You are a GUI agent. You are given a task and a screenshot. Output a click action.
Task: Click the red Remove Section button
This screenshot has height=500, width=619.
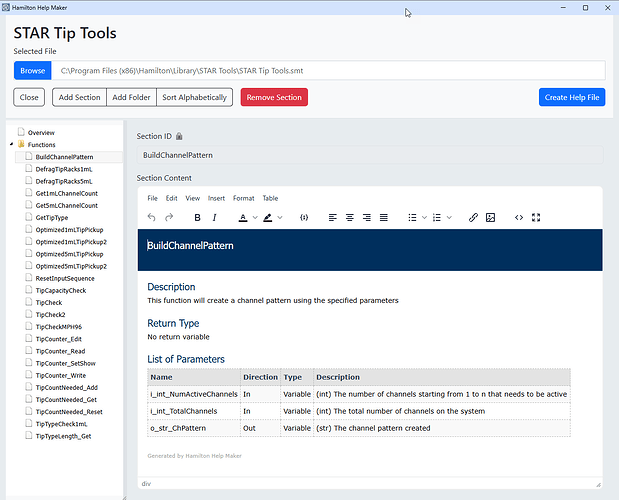[x=274, y=97]
